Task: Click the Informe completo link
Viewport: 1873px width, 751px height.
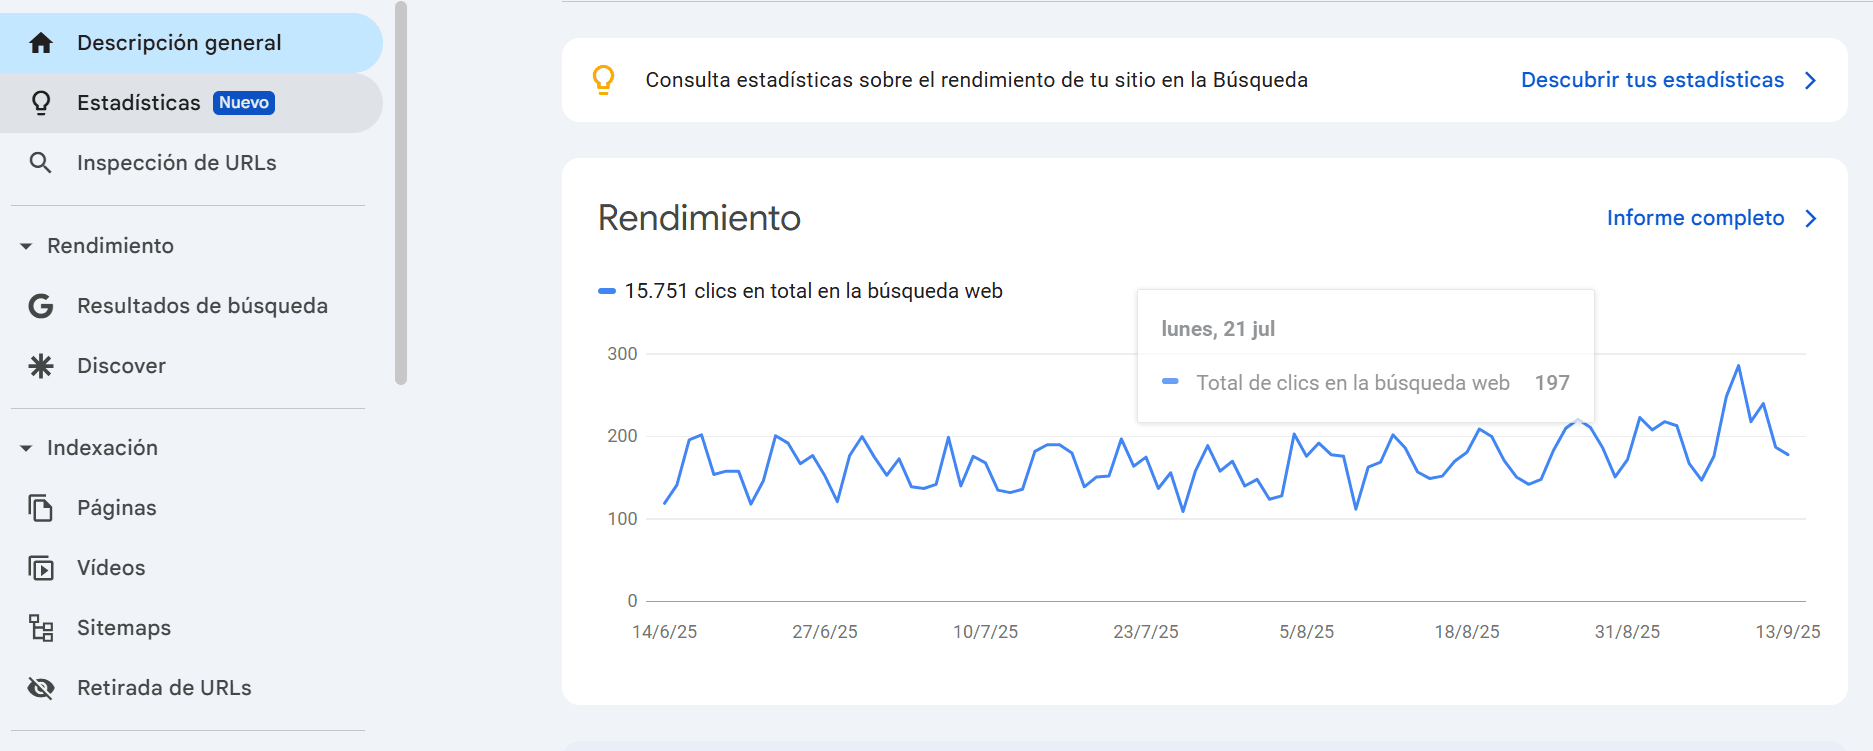Action: 1695,218
